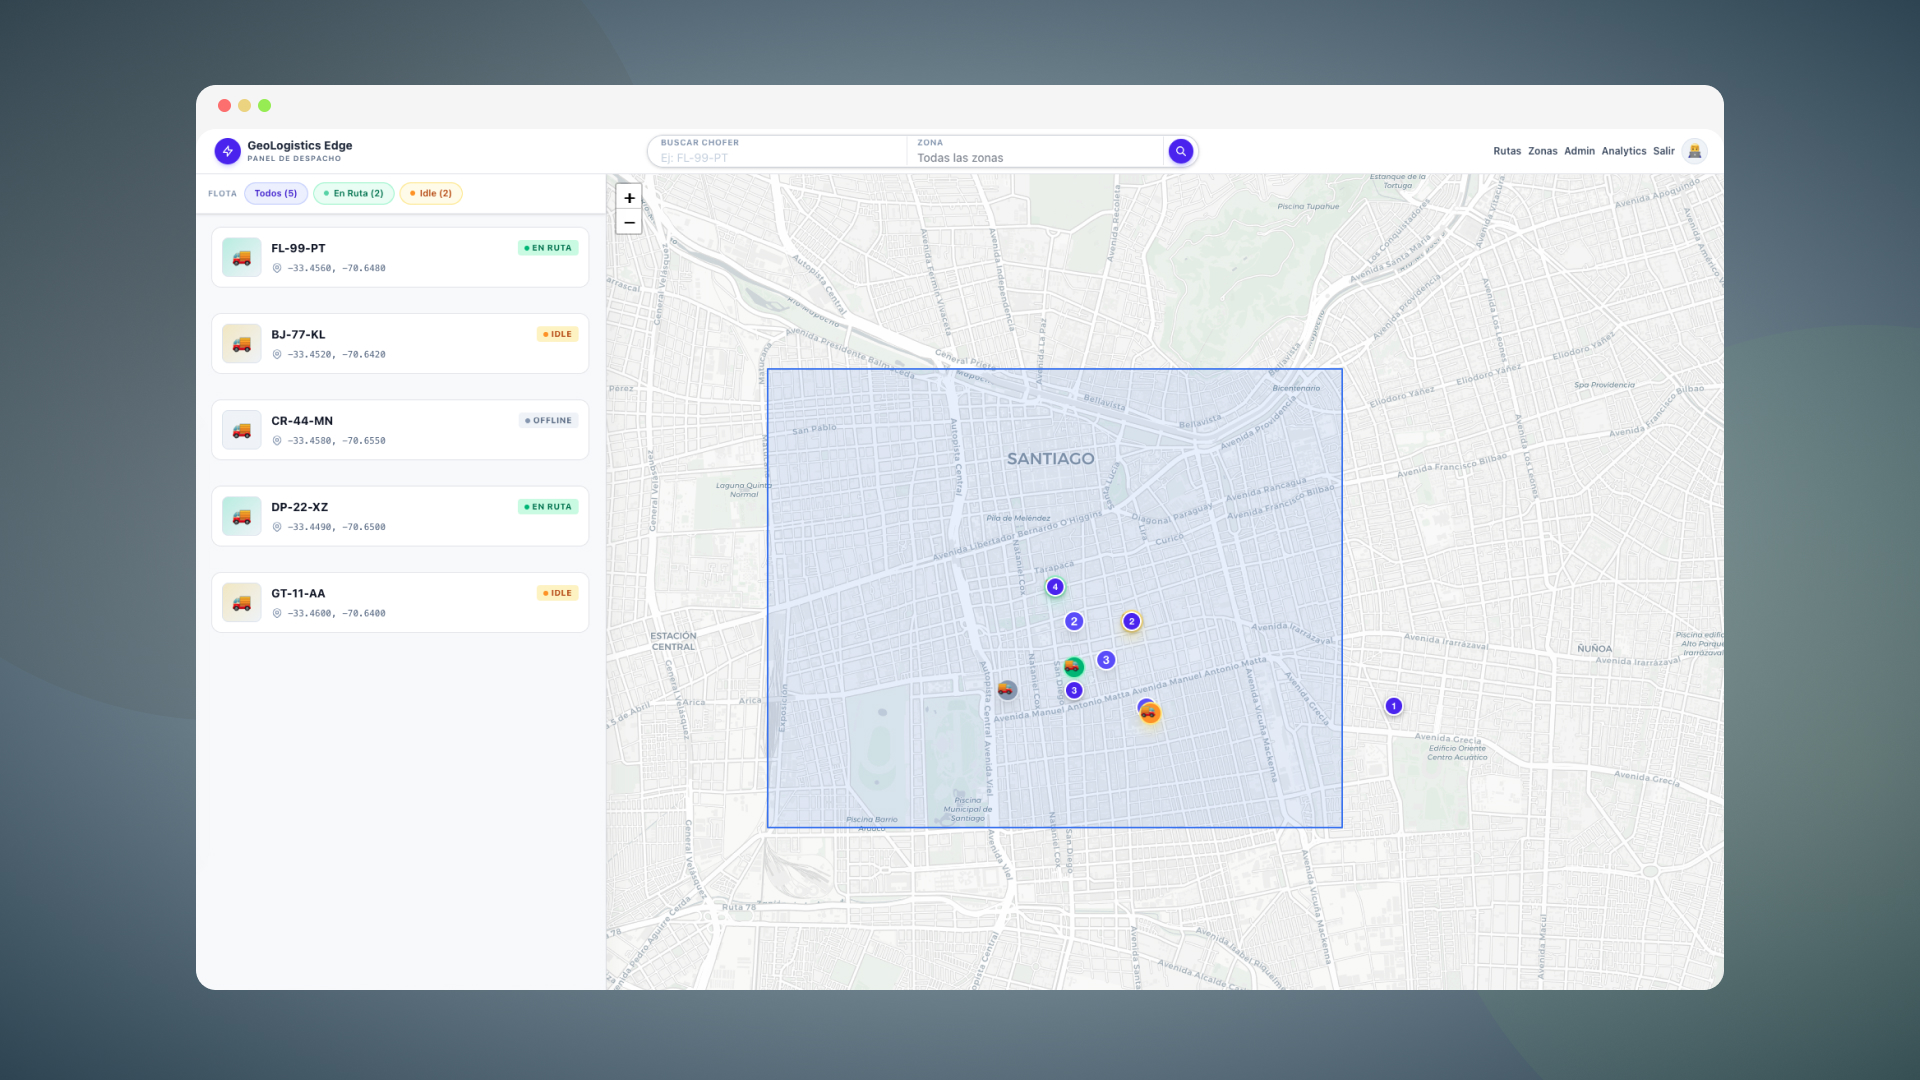Open the Zona dropdown showing Todas las zonas

(1036, 151)
